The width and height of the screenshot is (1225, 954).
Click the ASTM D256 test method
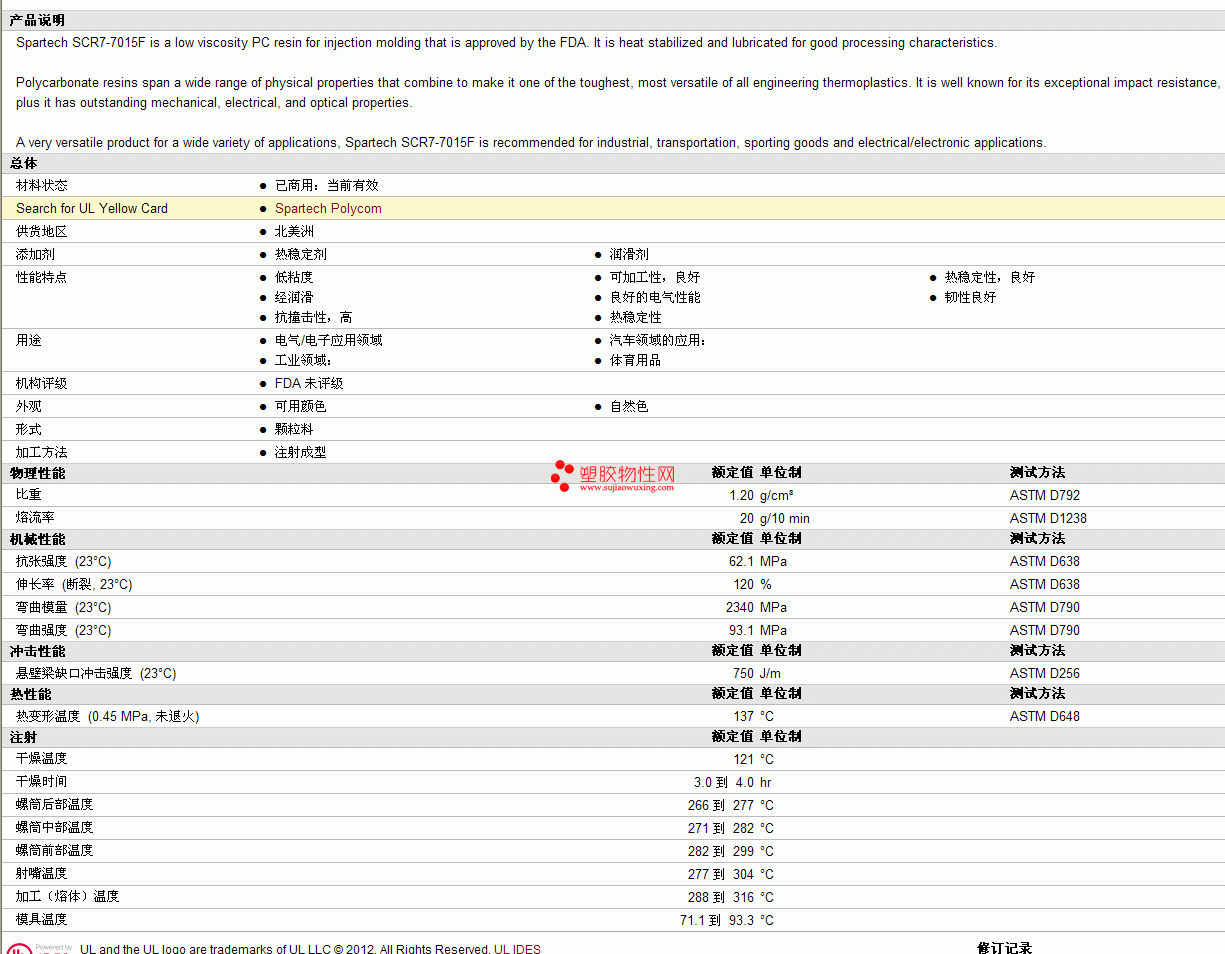[x=1045, y=673]
